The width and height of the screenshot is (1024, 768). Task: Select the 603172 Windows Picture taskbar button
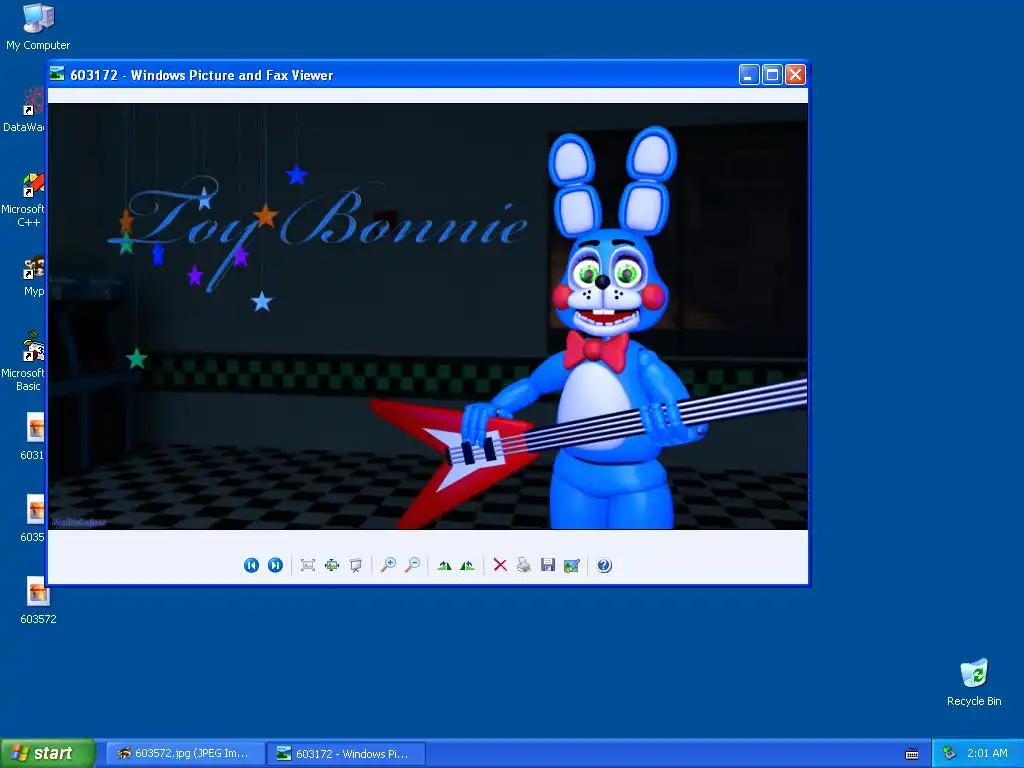pyautogui.click(x=346, y=754)
